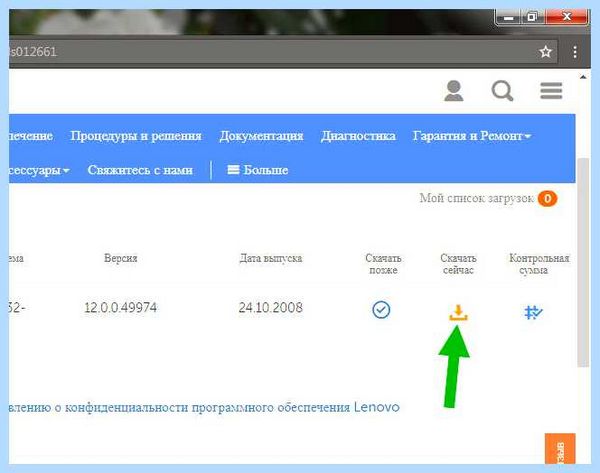Open the orange feedback tab
600x473 pixels.
pos(560,449)
